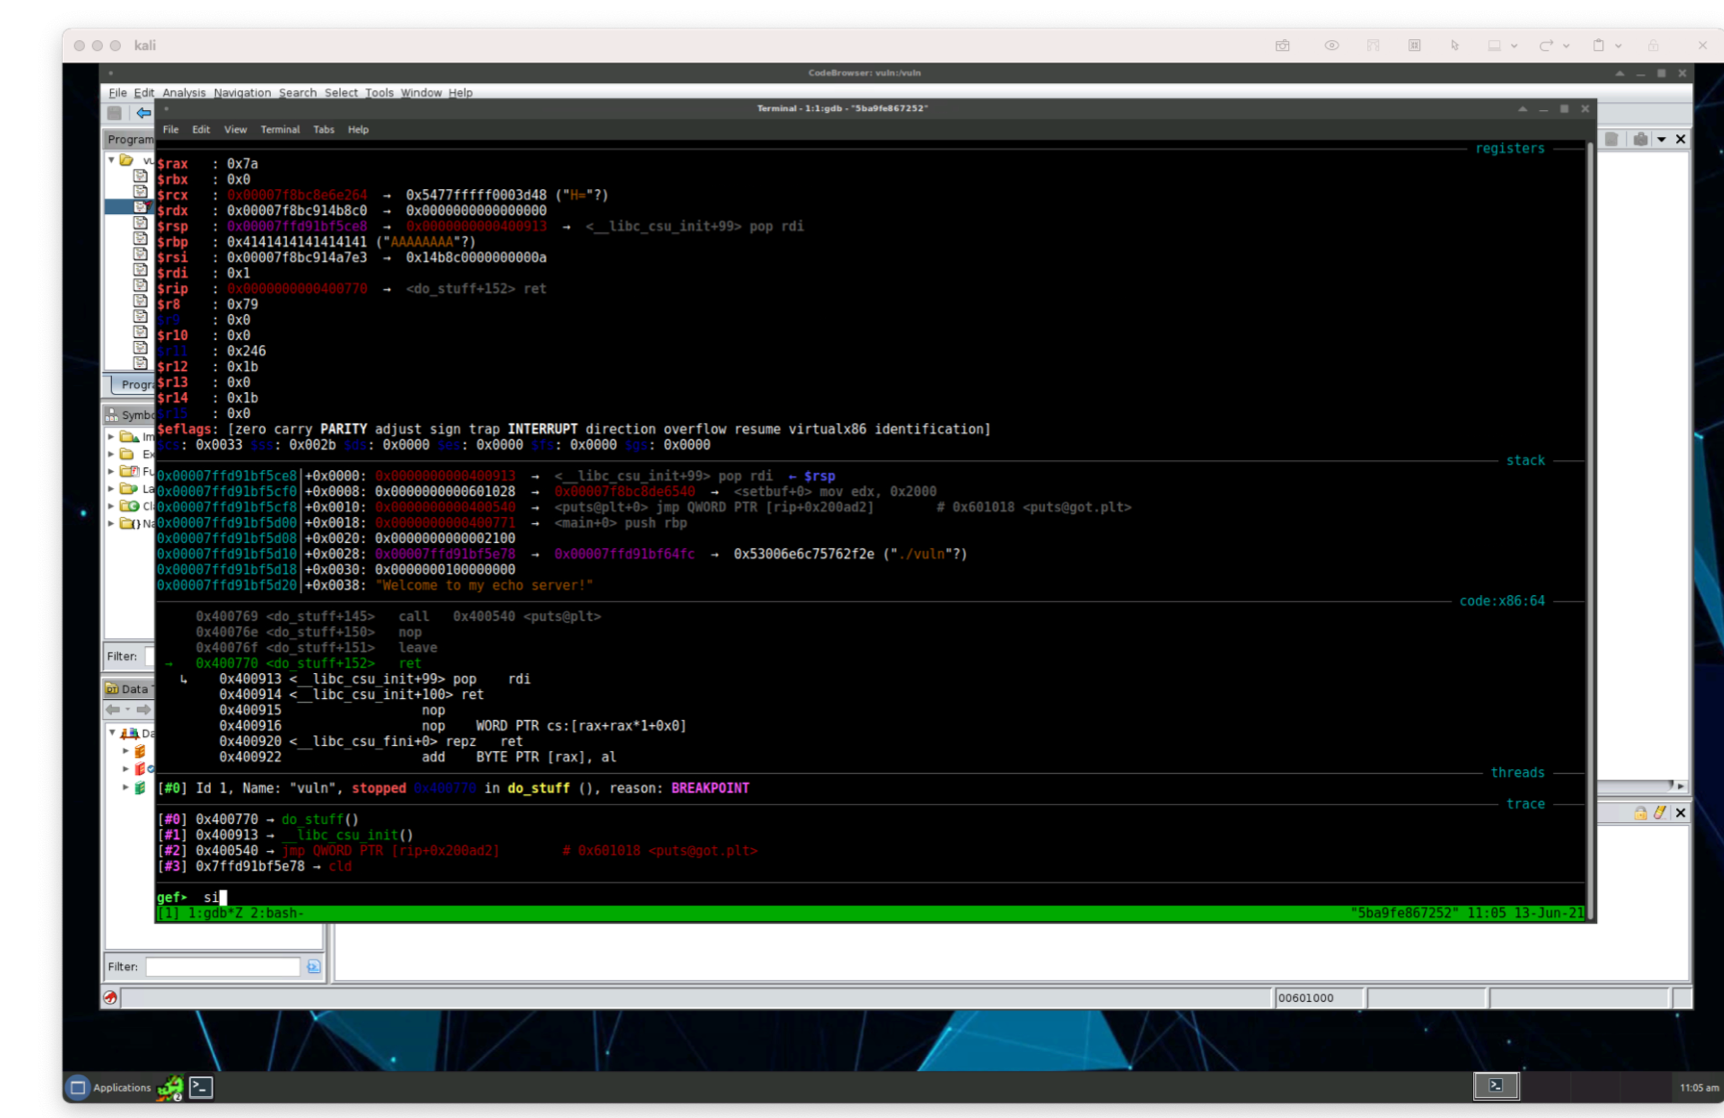
Task: Switch to the Program Tree tab
Action: (x=137, y=384)
